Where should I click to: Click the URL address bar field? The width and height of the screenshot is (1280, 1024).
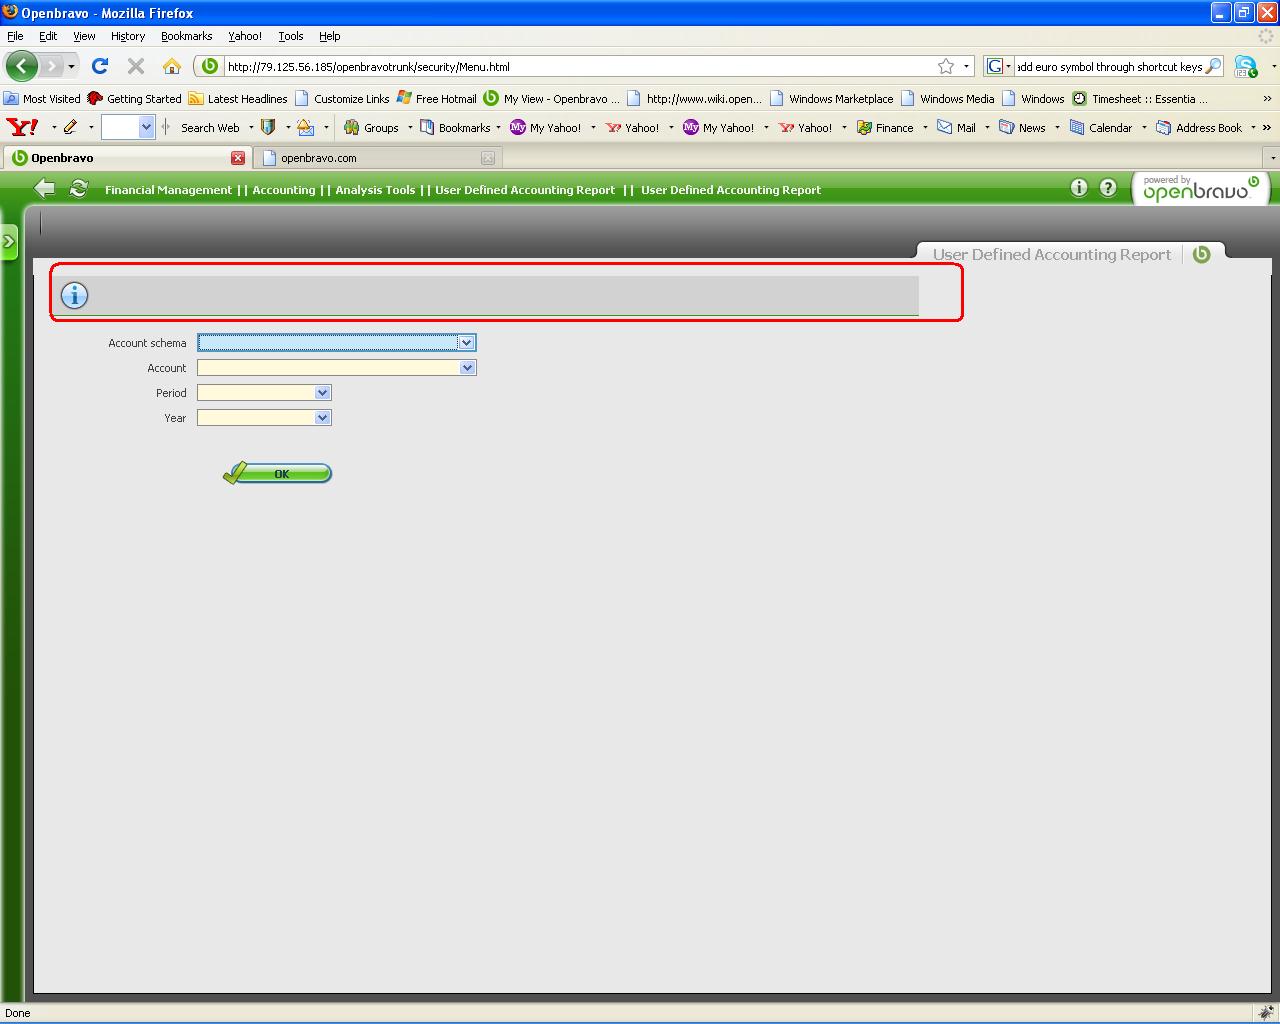[578, 66]
